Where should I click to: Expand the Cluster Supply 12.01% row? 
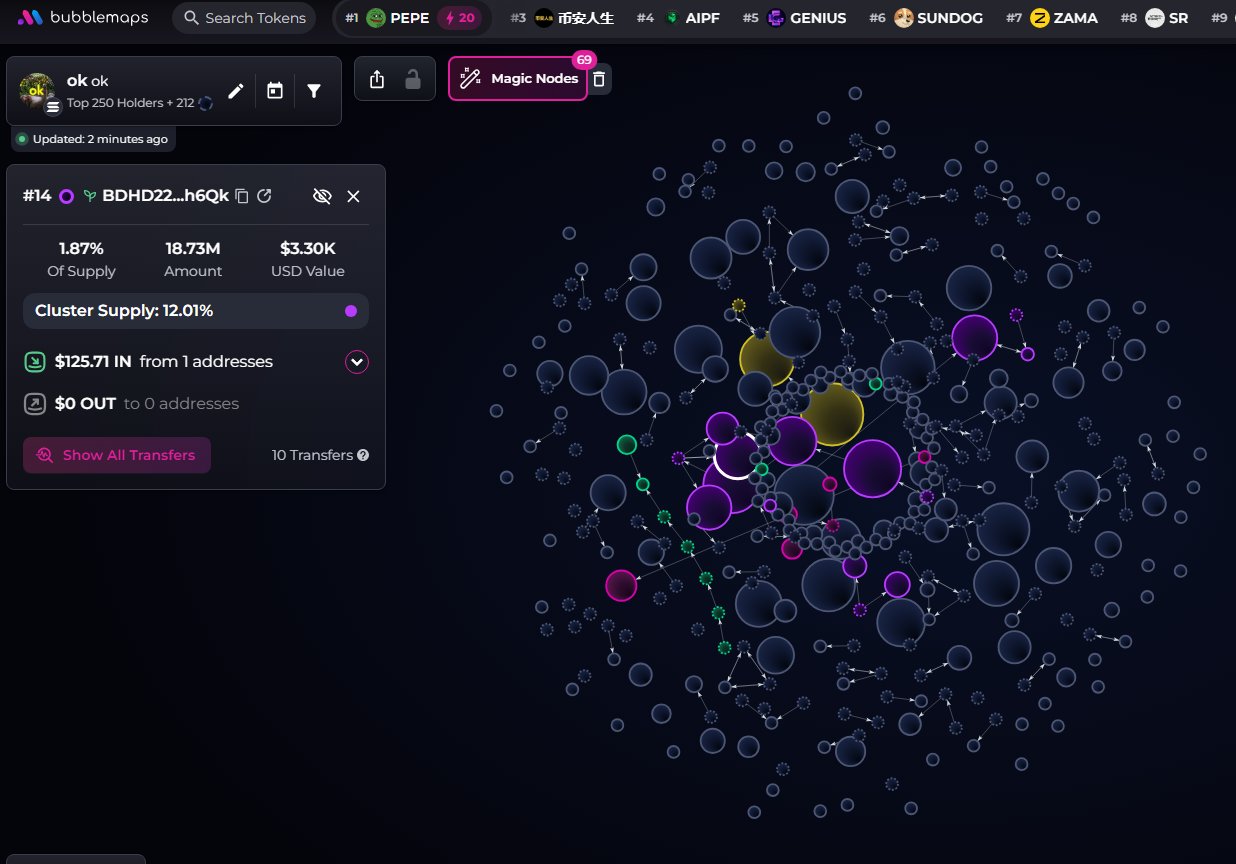tap(195, 311)
